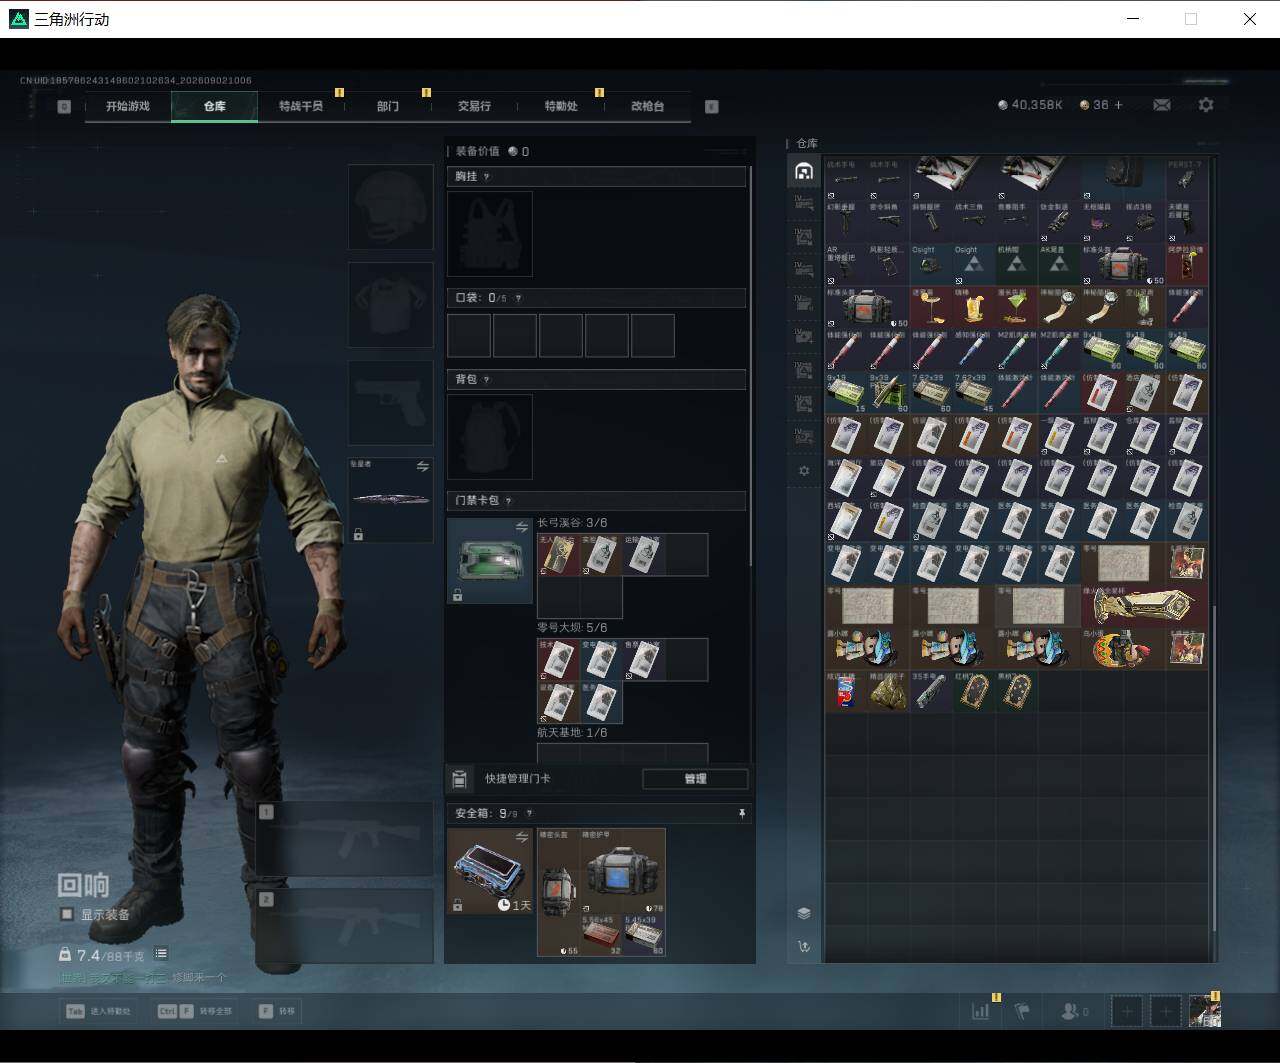Screen dimensions: 1280x1063
Task: Open the warehouse sidebar gear icon
Action: click(x=803, y=470)
